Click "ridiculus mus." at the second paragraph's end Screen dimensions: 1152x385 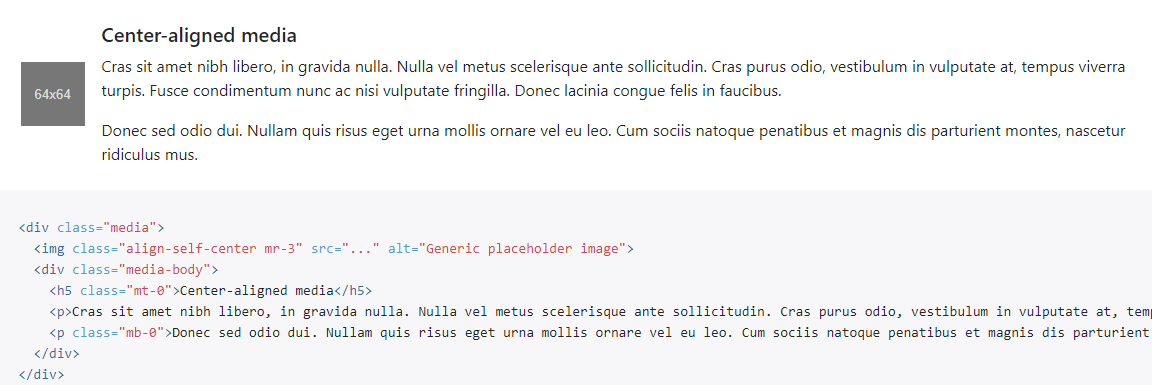[150, 155]
